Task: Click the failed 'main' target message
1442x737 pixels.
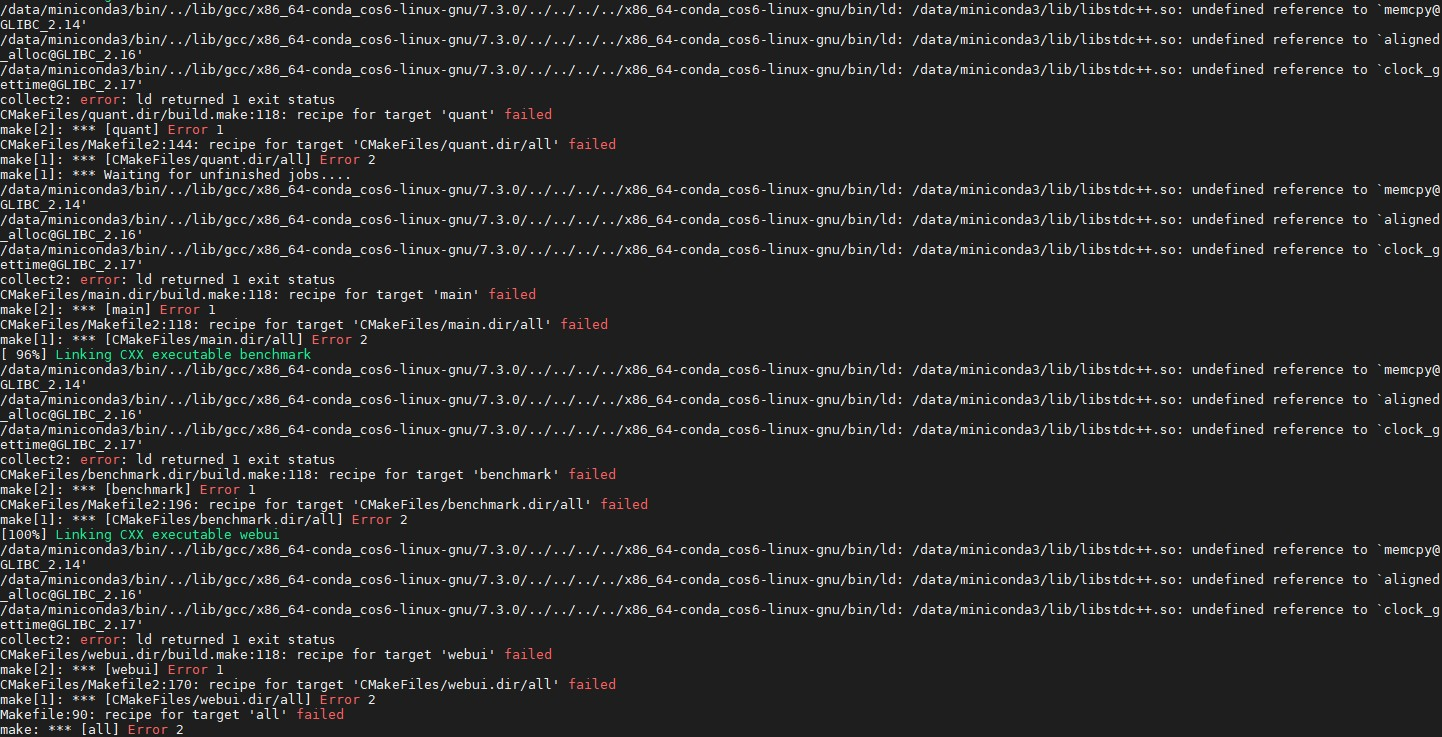Action: (x=260, y=294)
